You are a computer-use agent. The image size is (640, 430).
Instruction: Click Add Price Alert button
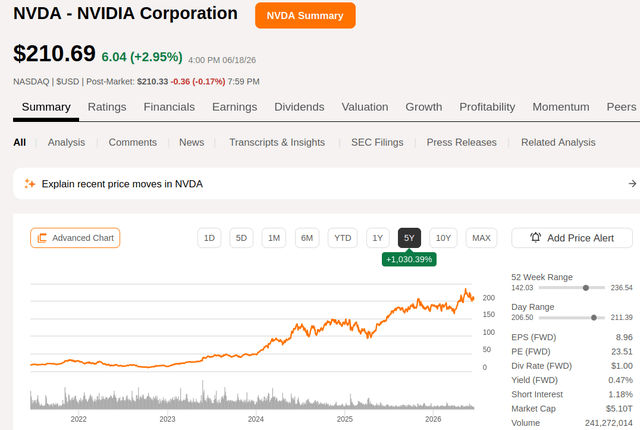(x=572, y=238)
